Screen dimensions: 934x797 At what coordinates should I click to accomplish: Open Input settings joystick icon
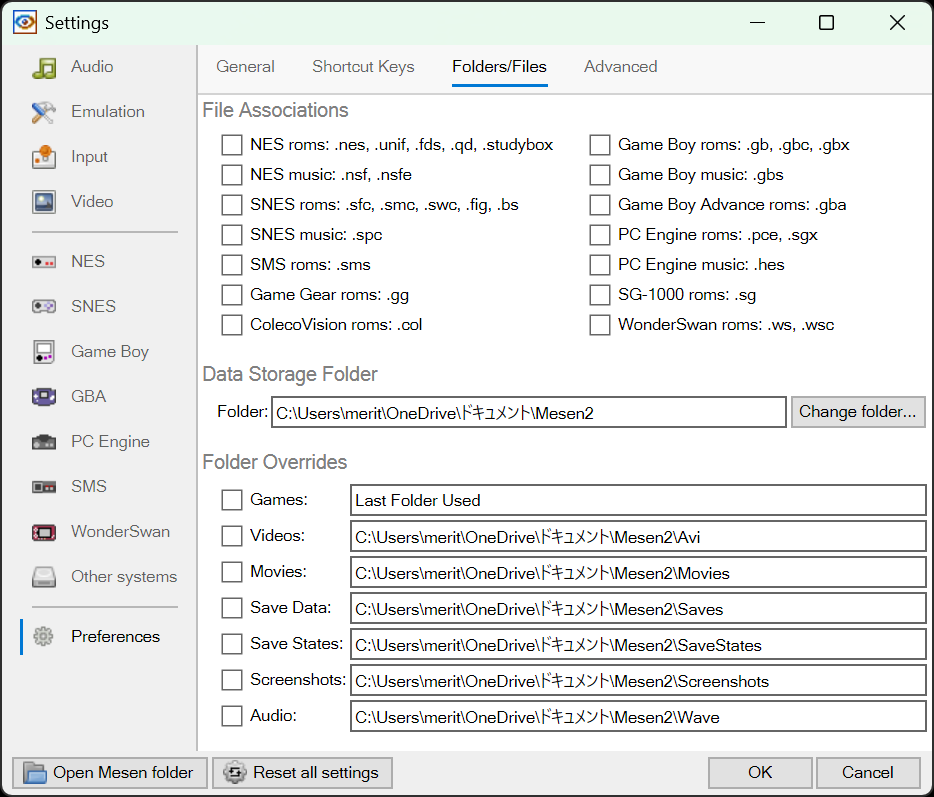click(x=44, y=157)
